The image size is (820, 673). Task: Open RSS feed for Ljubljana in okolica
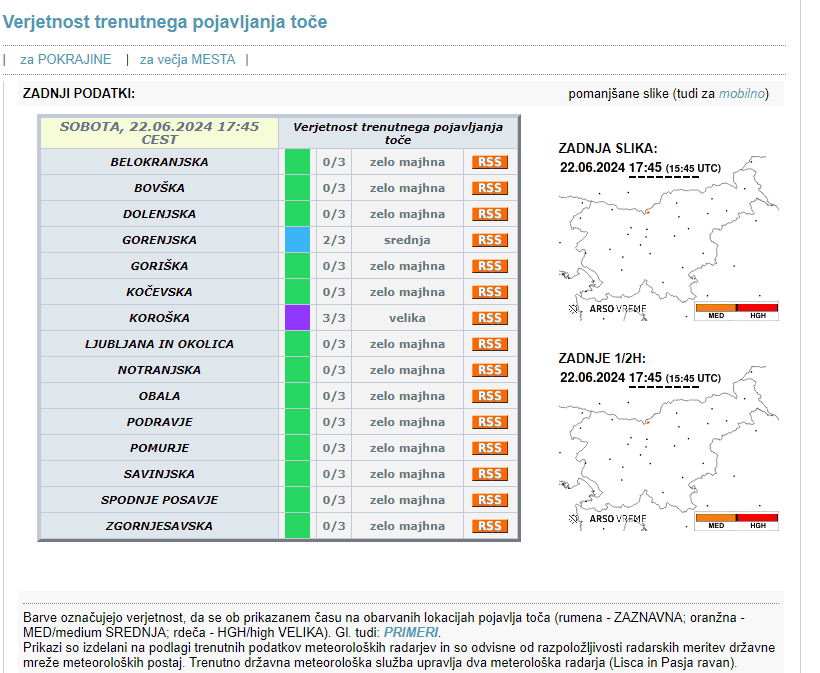490,344
